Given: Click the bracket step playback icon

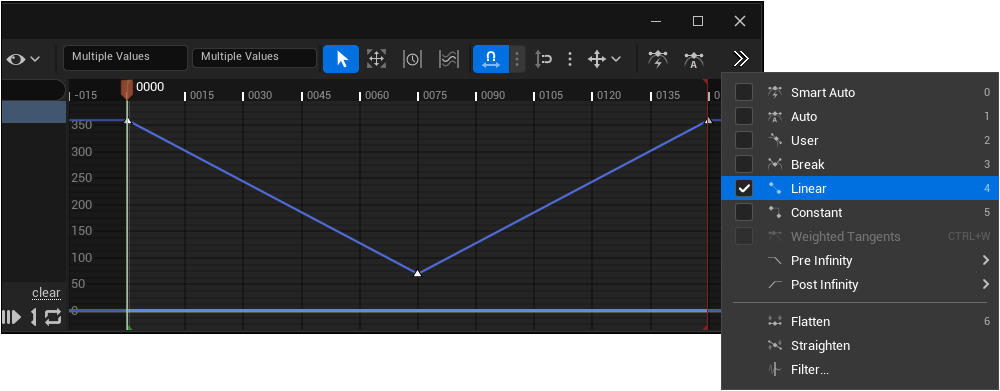Looking at the screenshot, I should pos(34,316).
